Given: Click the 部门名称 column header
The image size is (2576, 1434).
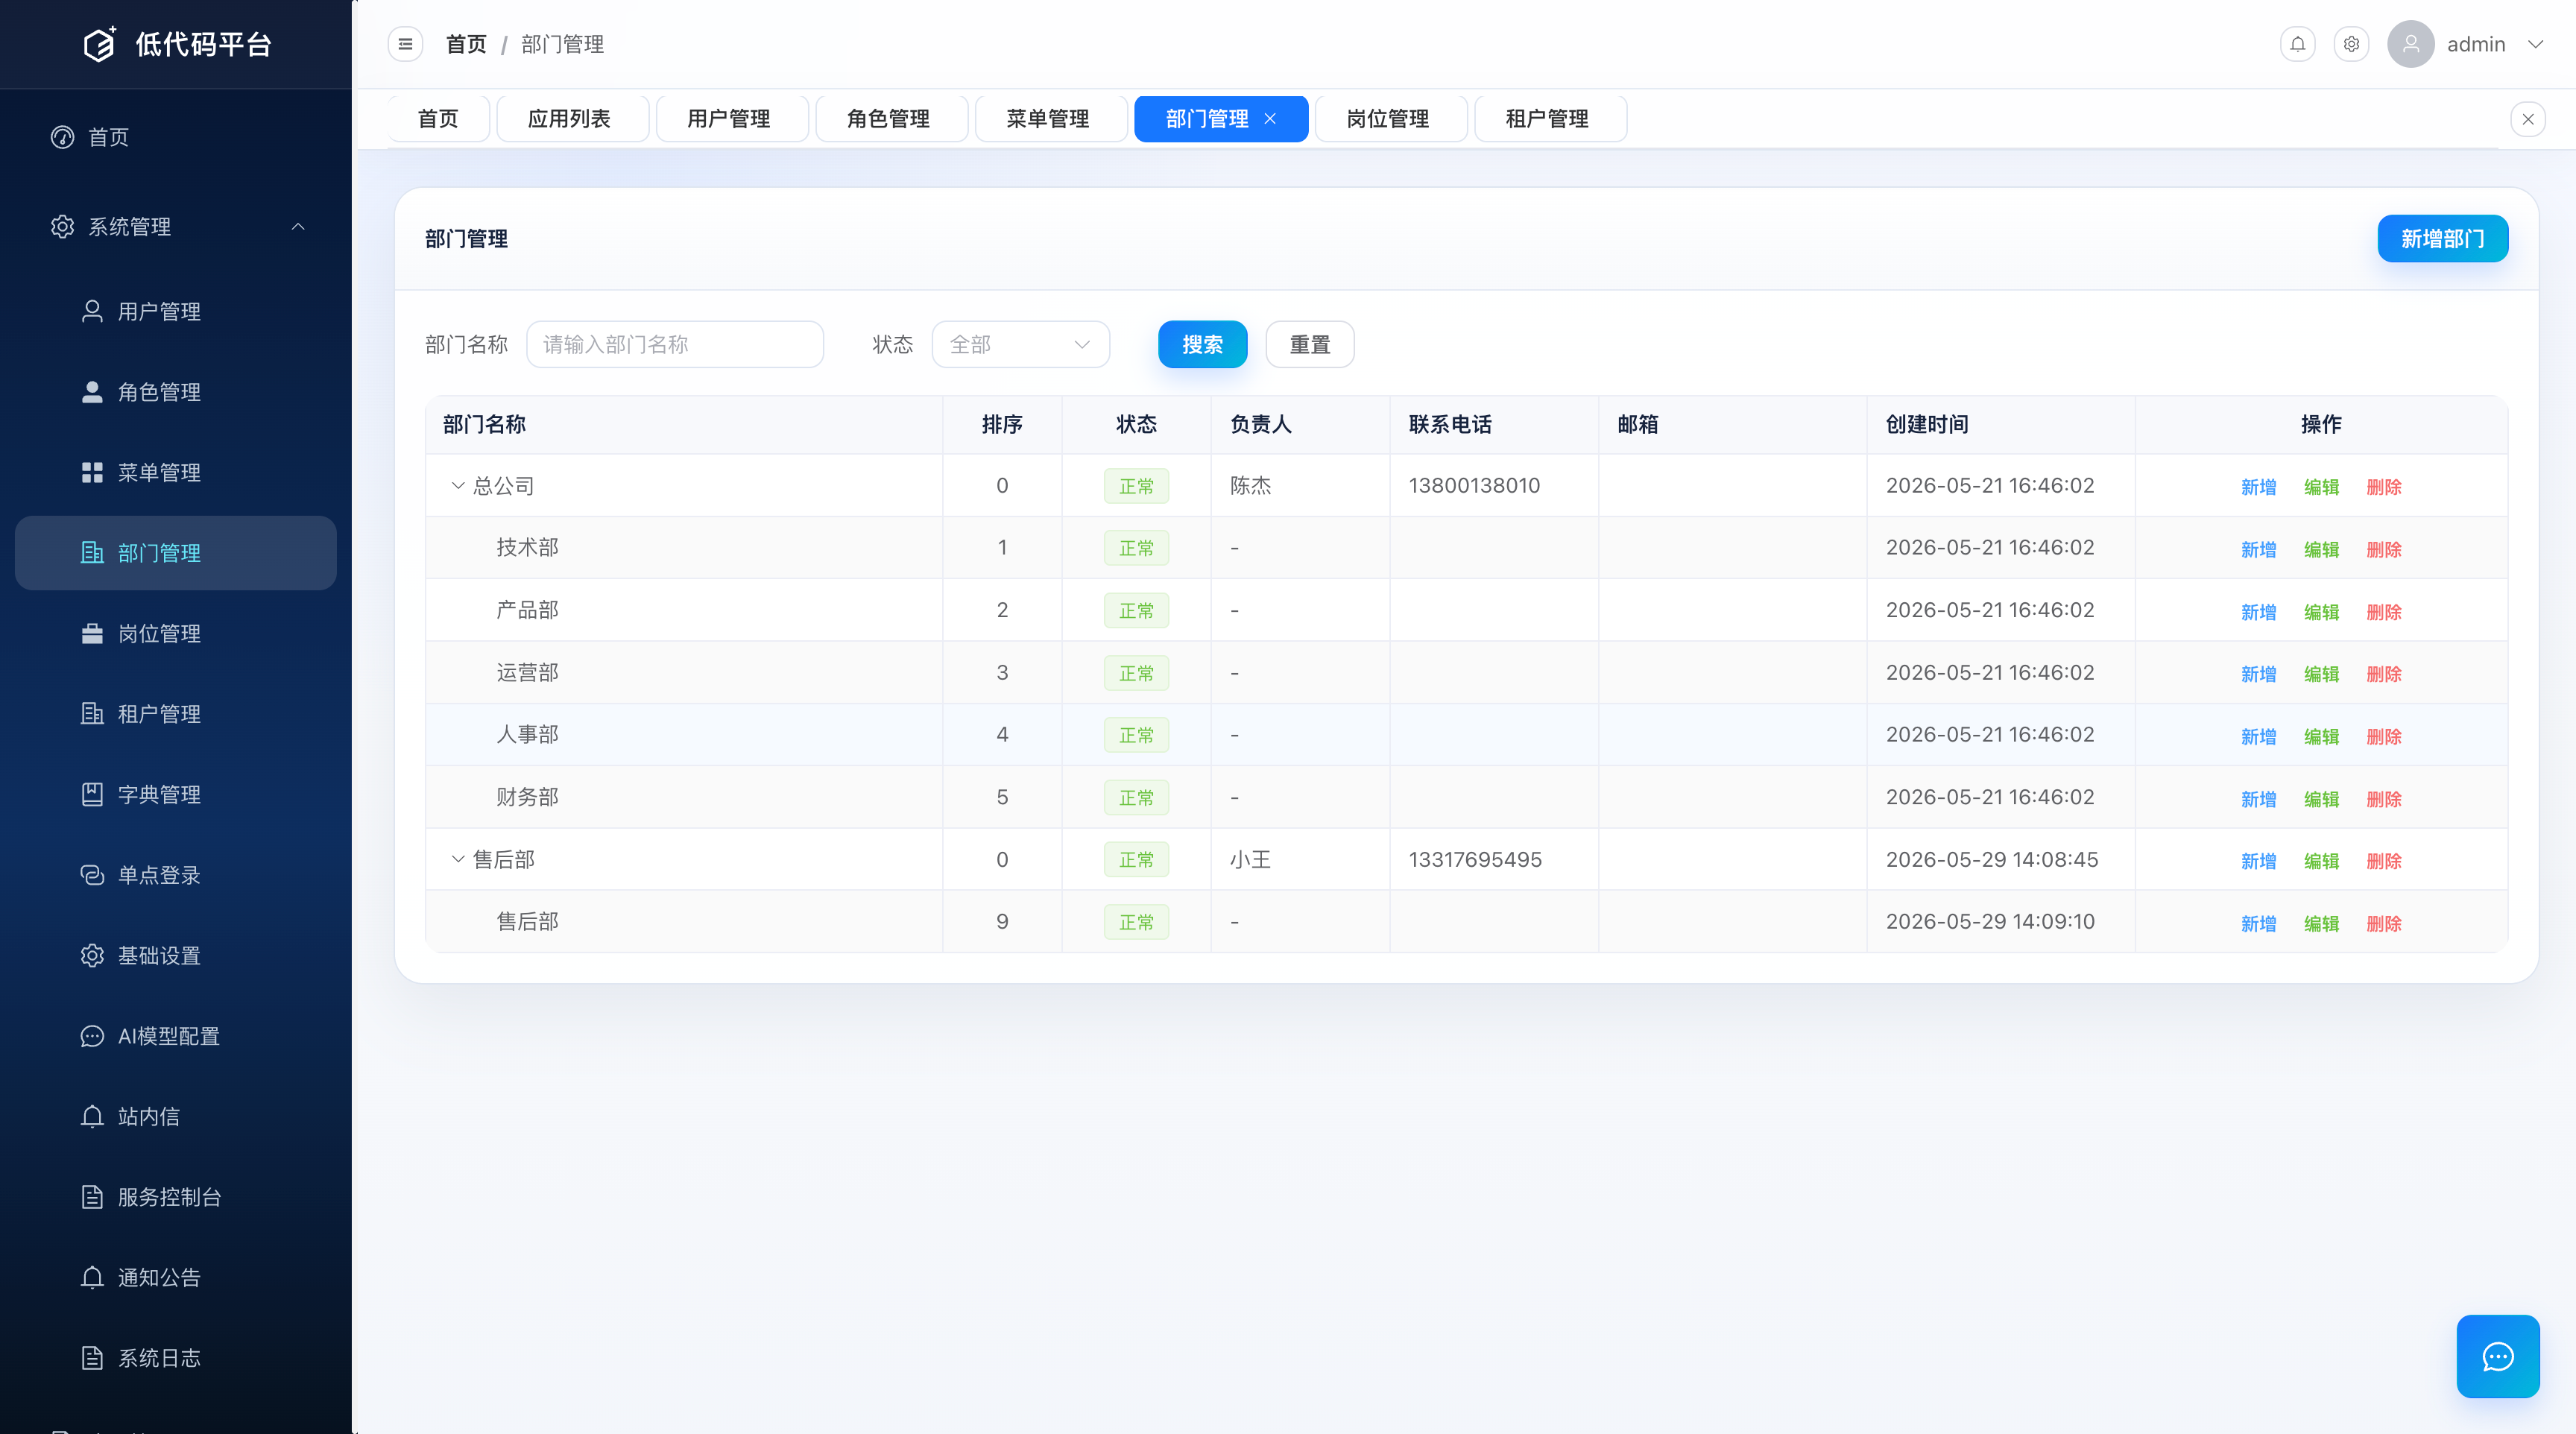Looking at the screenshot, I should click(x=484, y=424).
